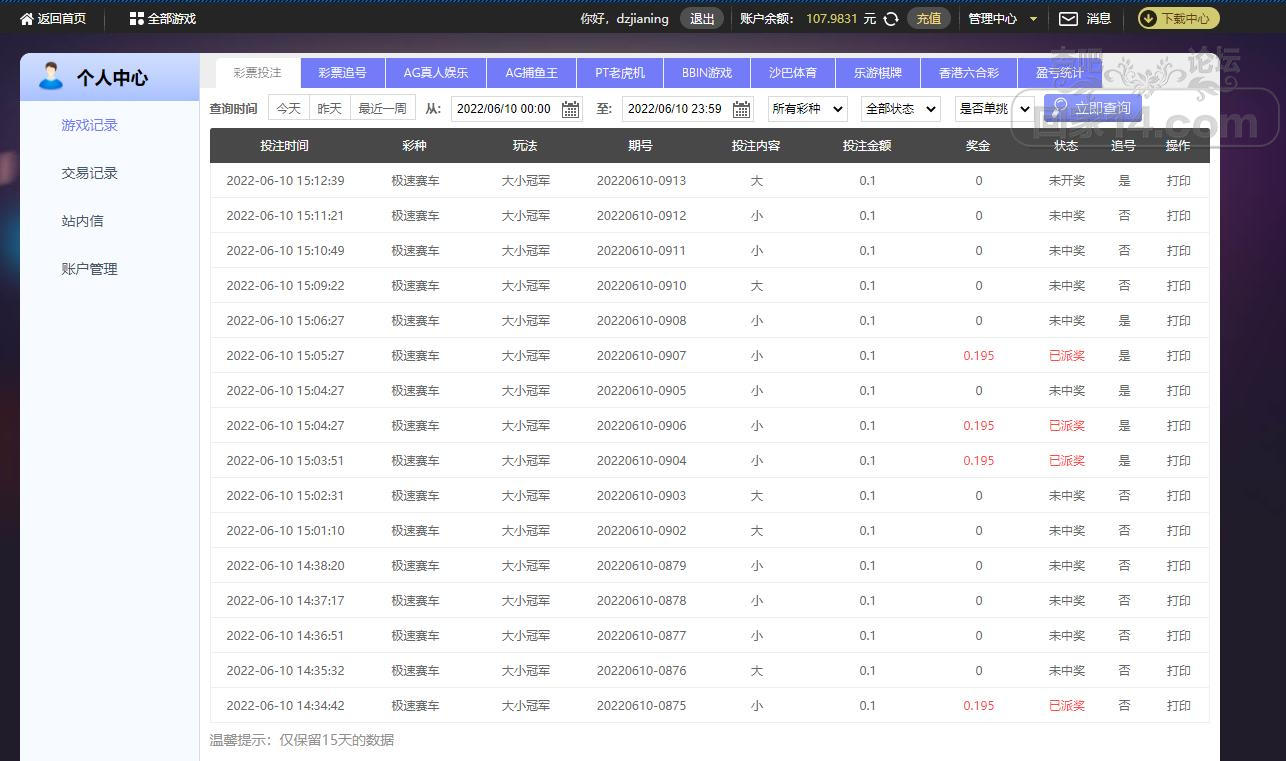The width and height of the screenshot is (1286, 761).
Task: Refresh the account balance icon
Action: 890,18
